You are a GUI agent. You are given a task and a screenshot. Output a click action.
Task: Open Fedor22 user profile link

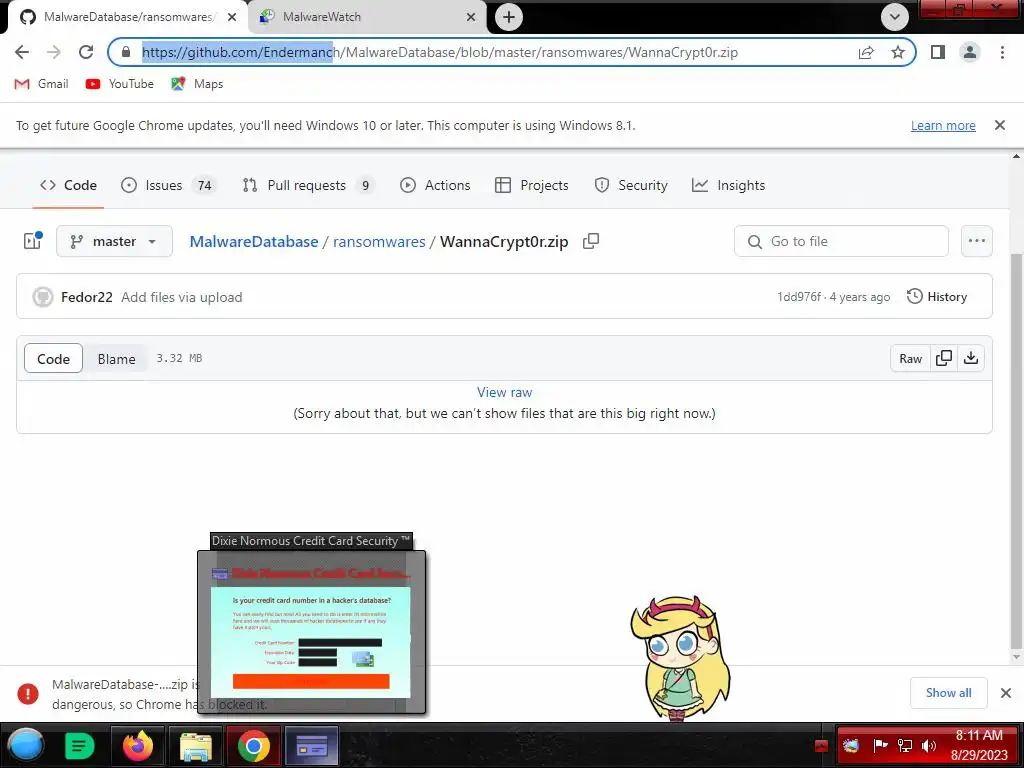(87, 297)
